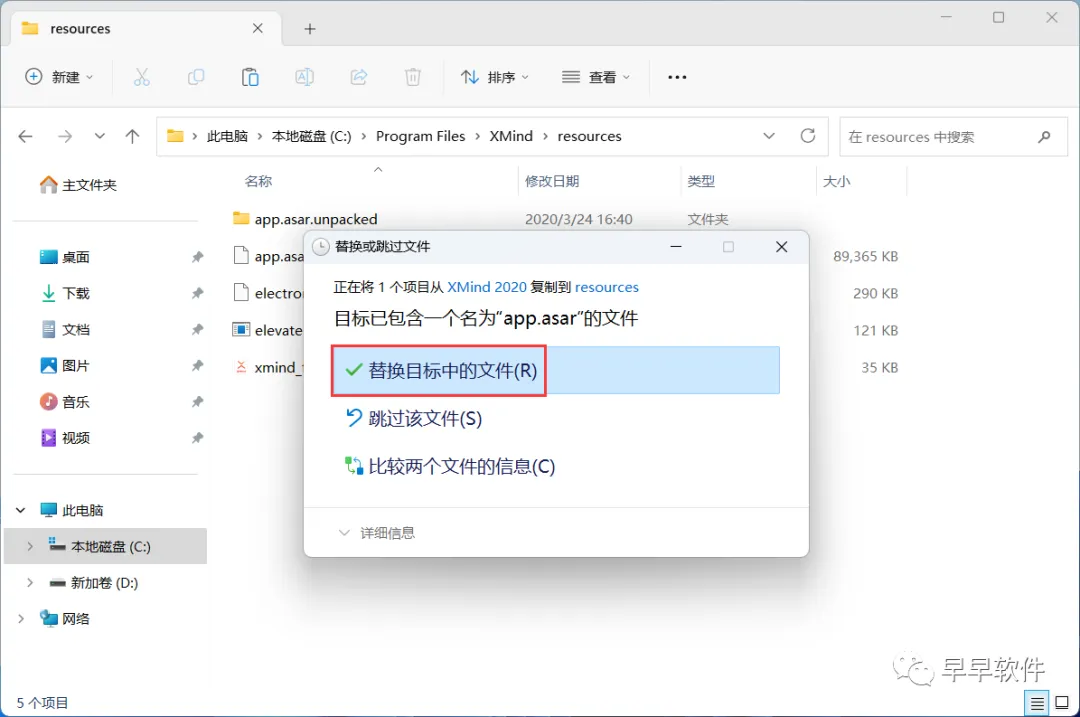Screen dimensions: 1080x717
Task: Expand 本地磁盘 (C:) tree node
Action: 30,546
